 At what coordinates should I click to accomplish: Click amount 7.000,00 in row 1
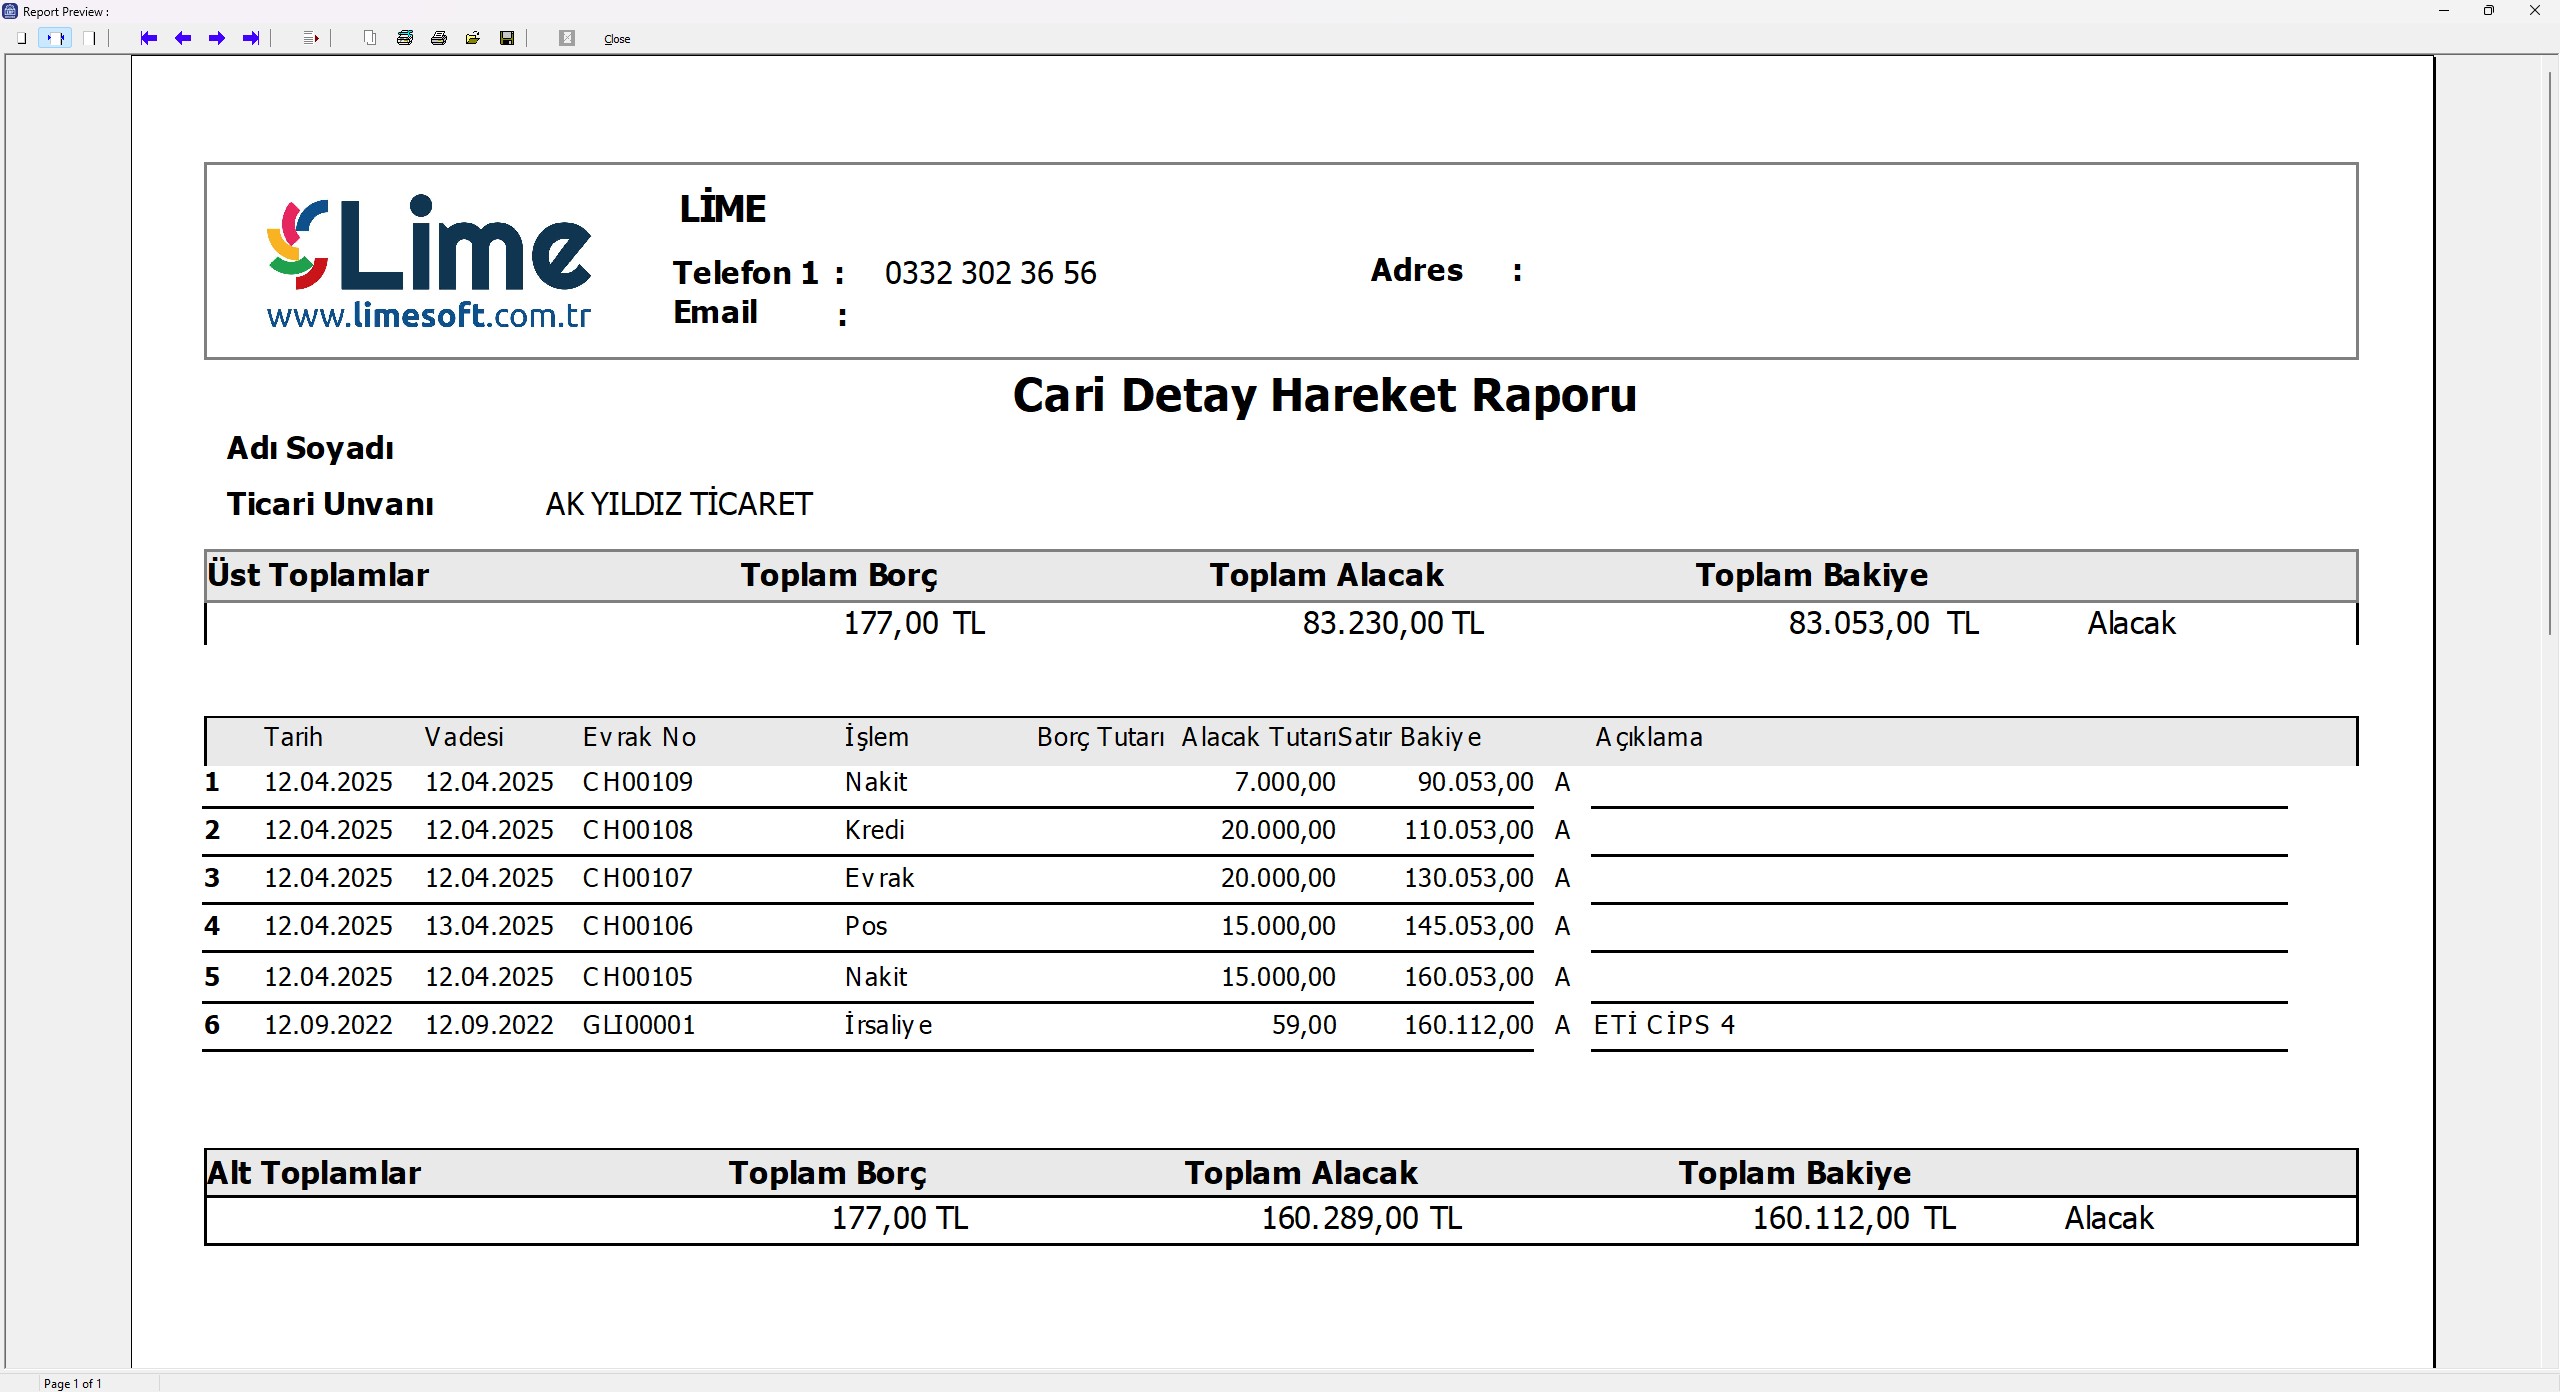pyautogui.click(x=1285, y=782)
